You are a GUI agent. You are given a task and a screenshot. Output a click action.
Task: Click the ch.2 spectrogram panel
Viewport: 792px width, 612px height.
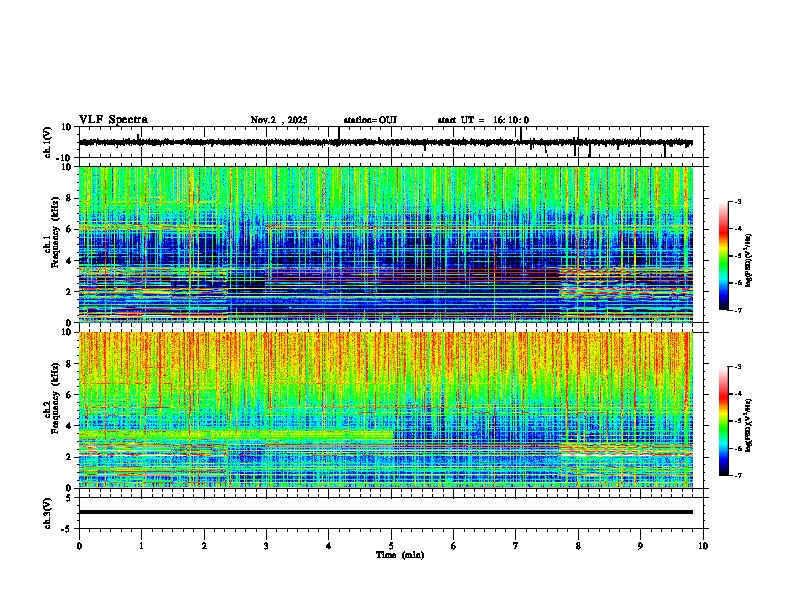tap(386, 410)
